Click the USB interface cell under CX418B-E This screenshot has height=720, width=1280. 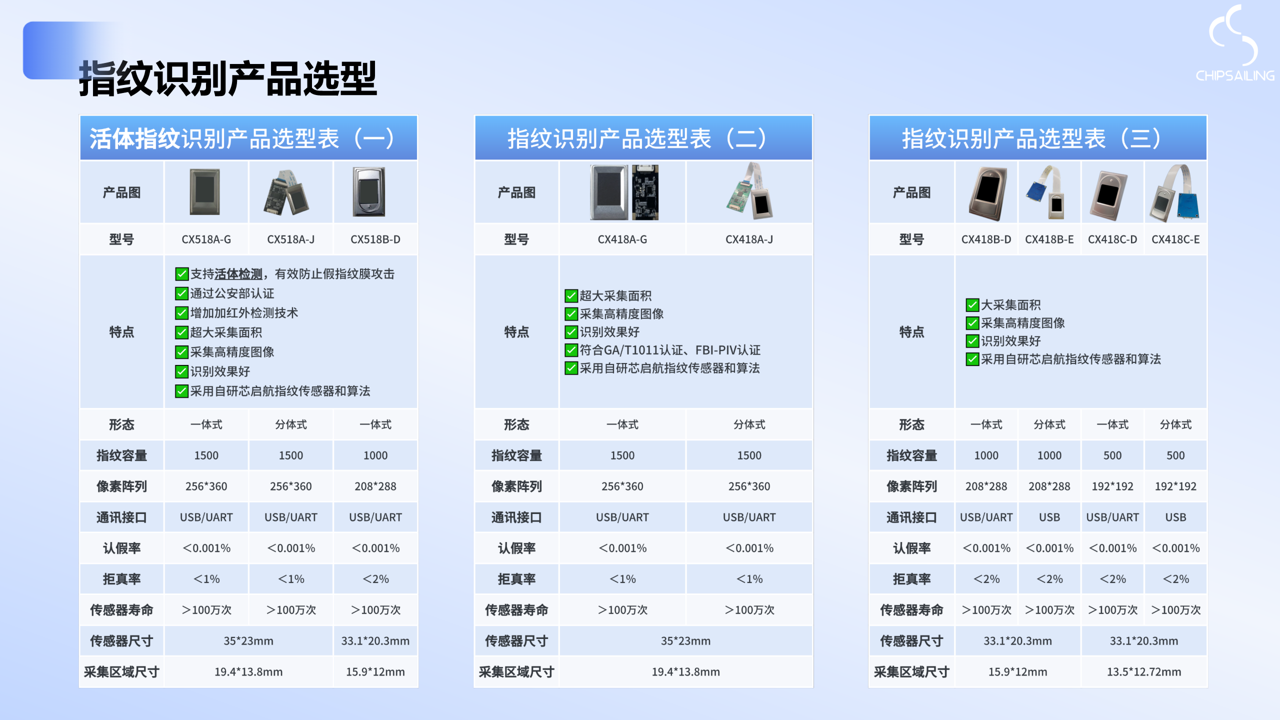coord(1049,518)
